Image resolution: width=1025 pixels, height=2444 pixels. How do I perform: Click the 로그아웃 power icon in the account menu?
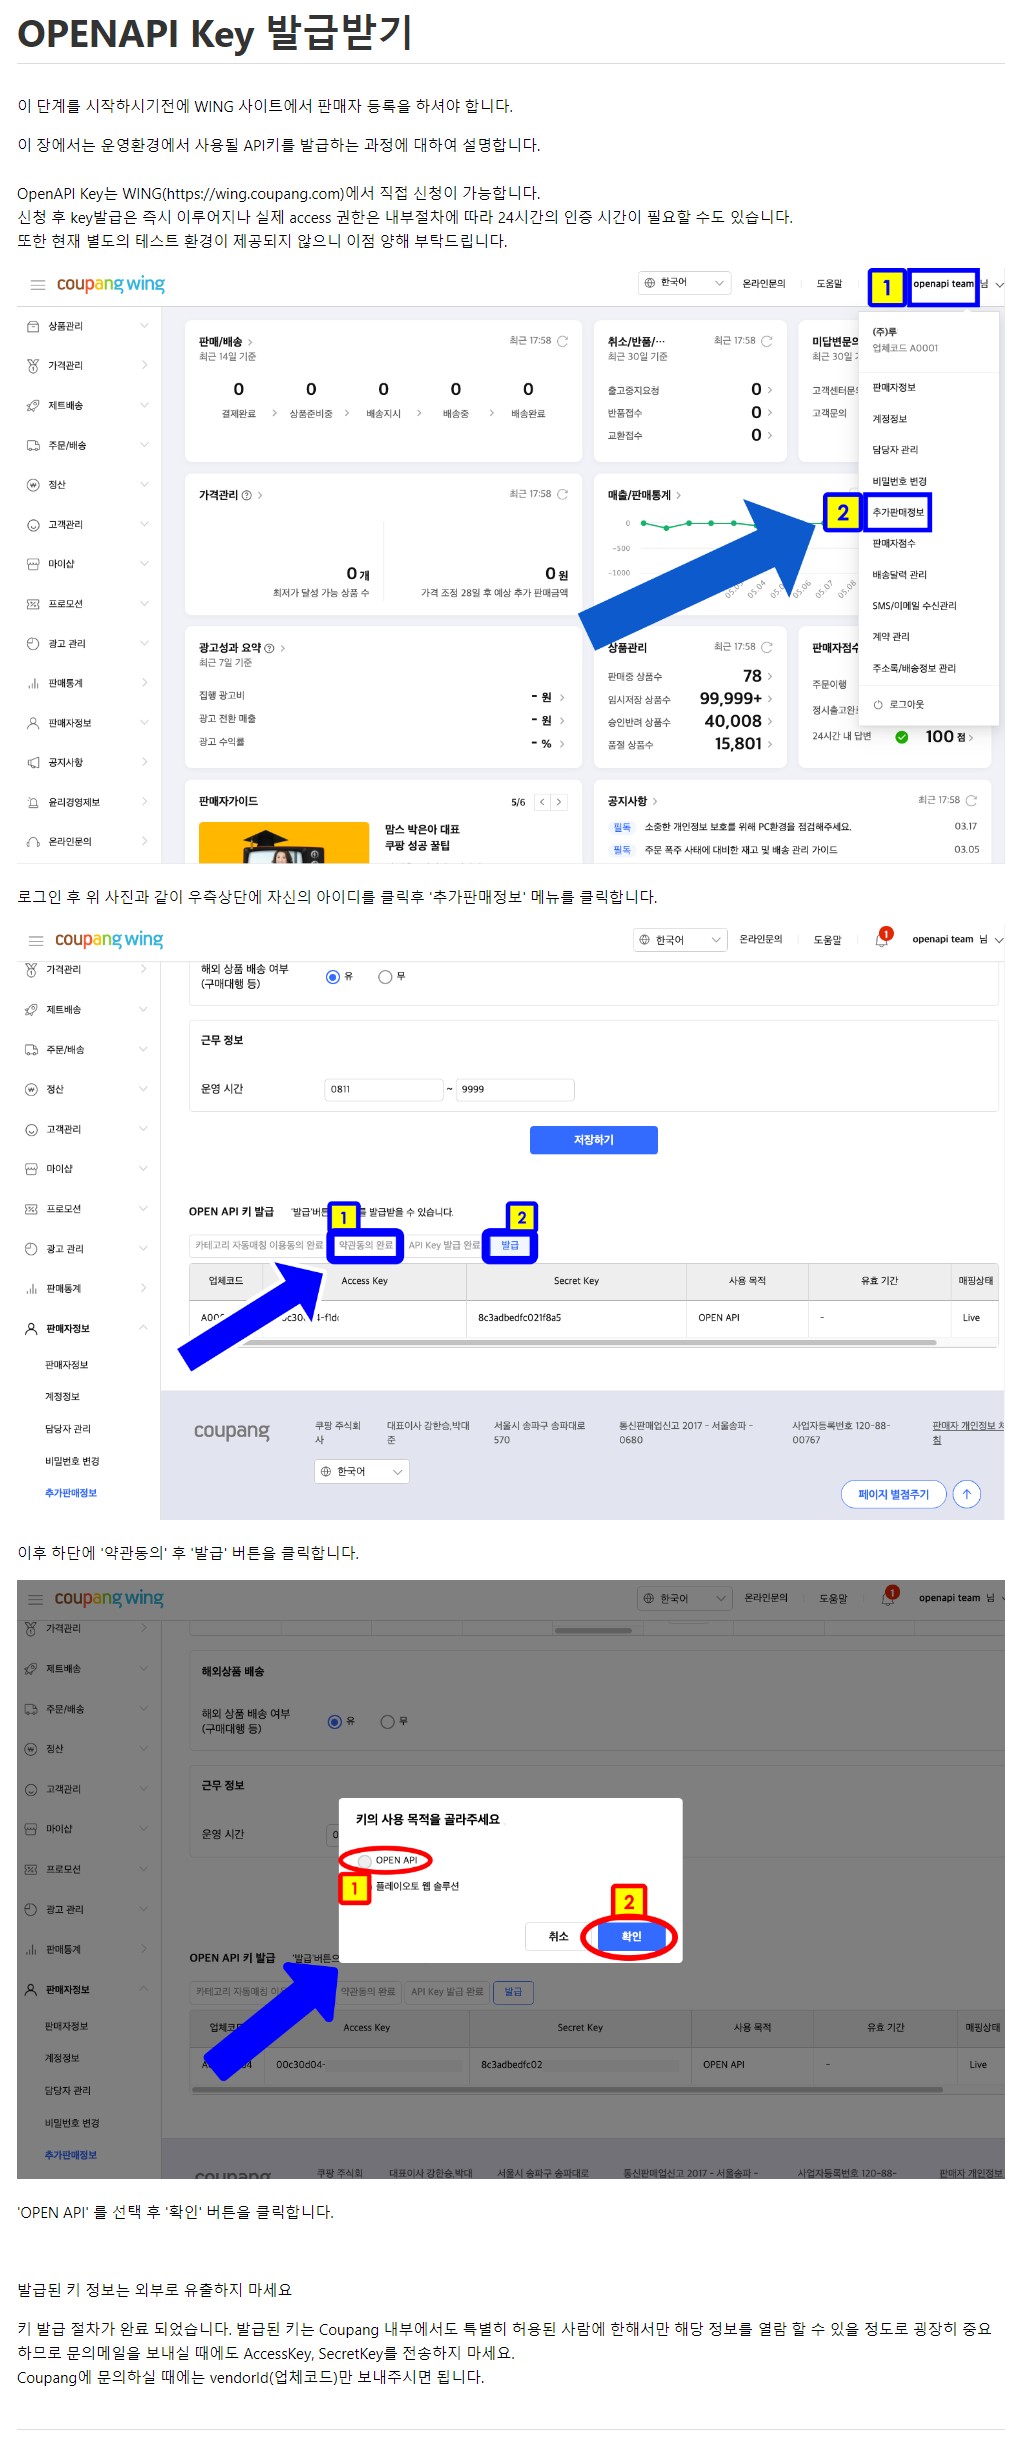point(878,705)
